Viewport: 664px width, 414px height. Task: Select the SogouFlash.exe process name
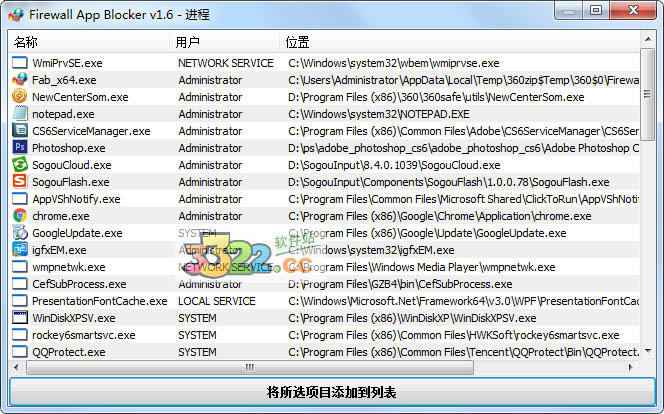(x=71, y=182)
